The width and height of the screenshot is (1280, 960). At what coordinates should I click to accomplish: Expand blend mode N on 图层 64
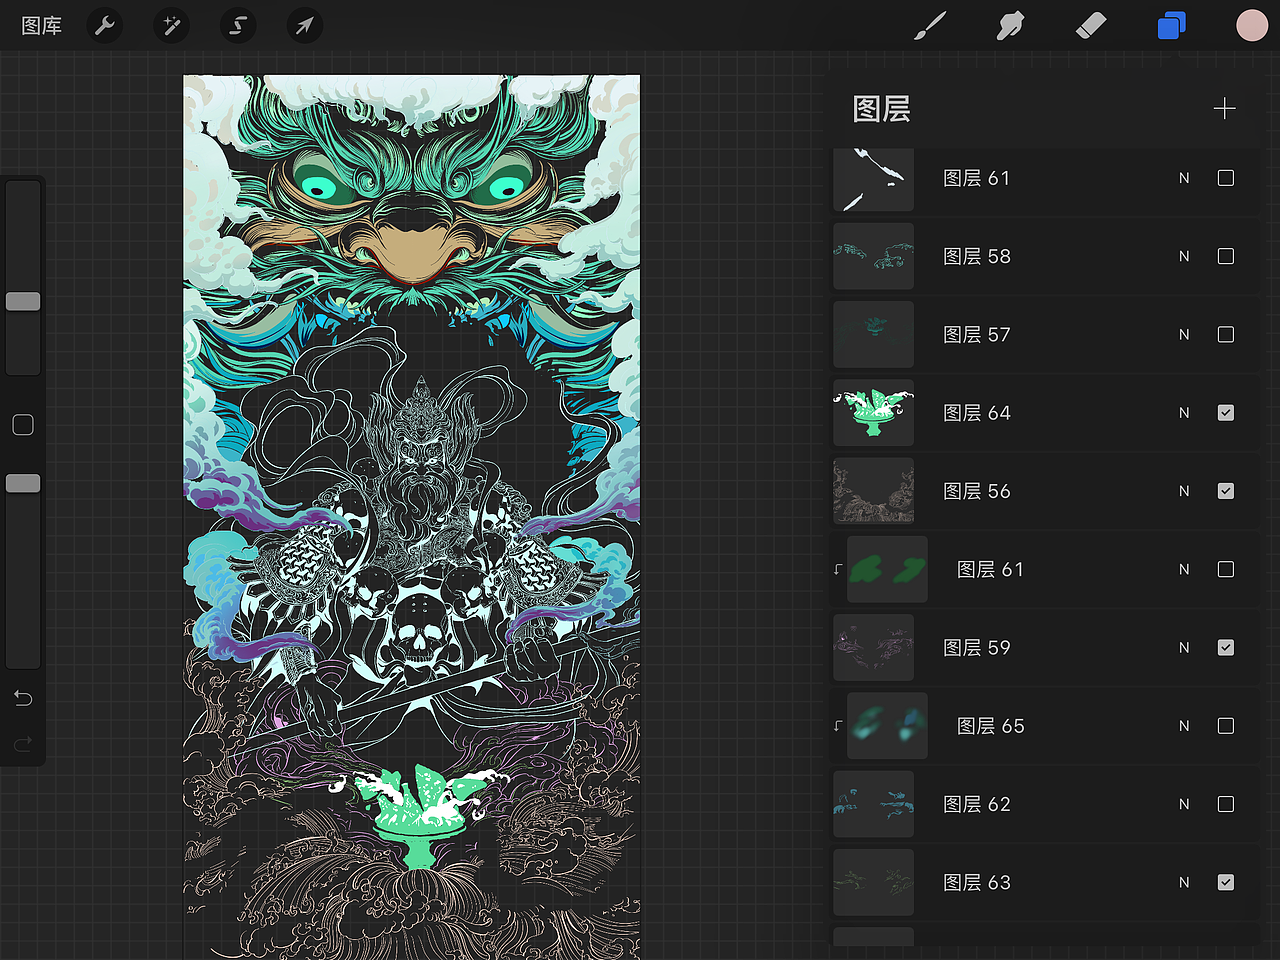coord(1184,413)
